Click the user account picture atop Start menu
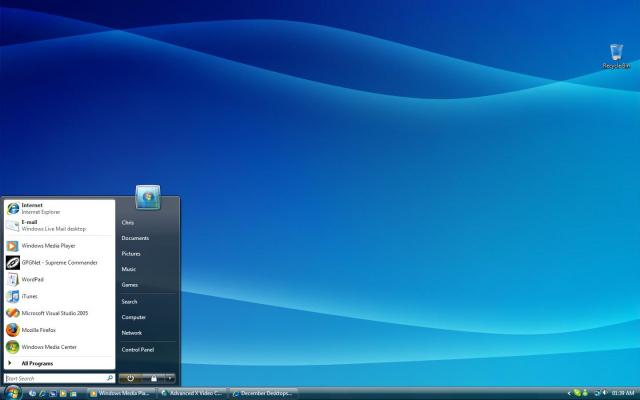 148,197
